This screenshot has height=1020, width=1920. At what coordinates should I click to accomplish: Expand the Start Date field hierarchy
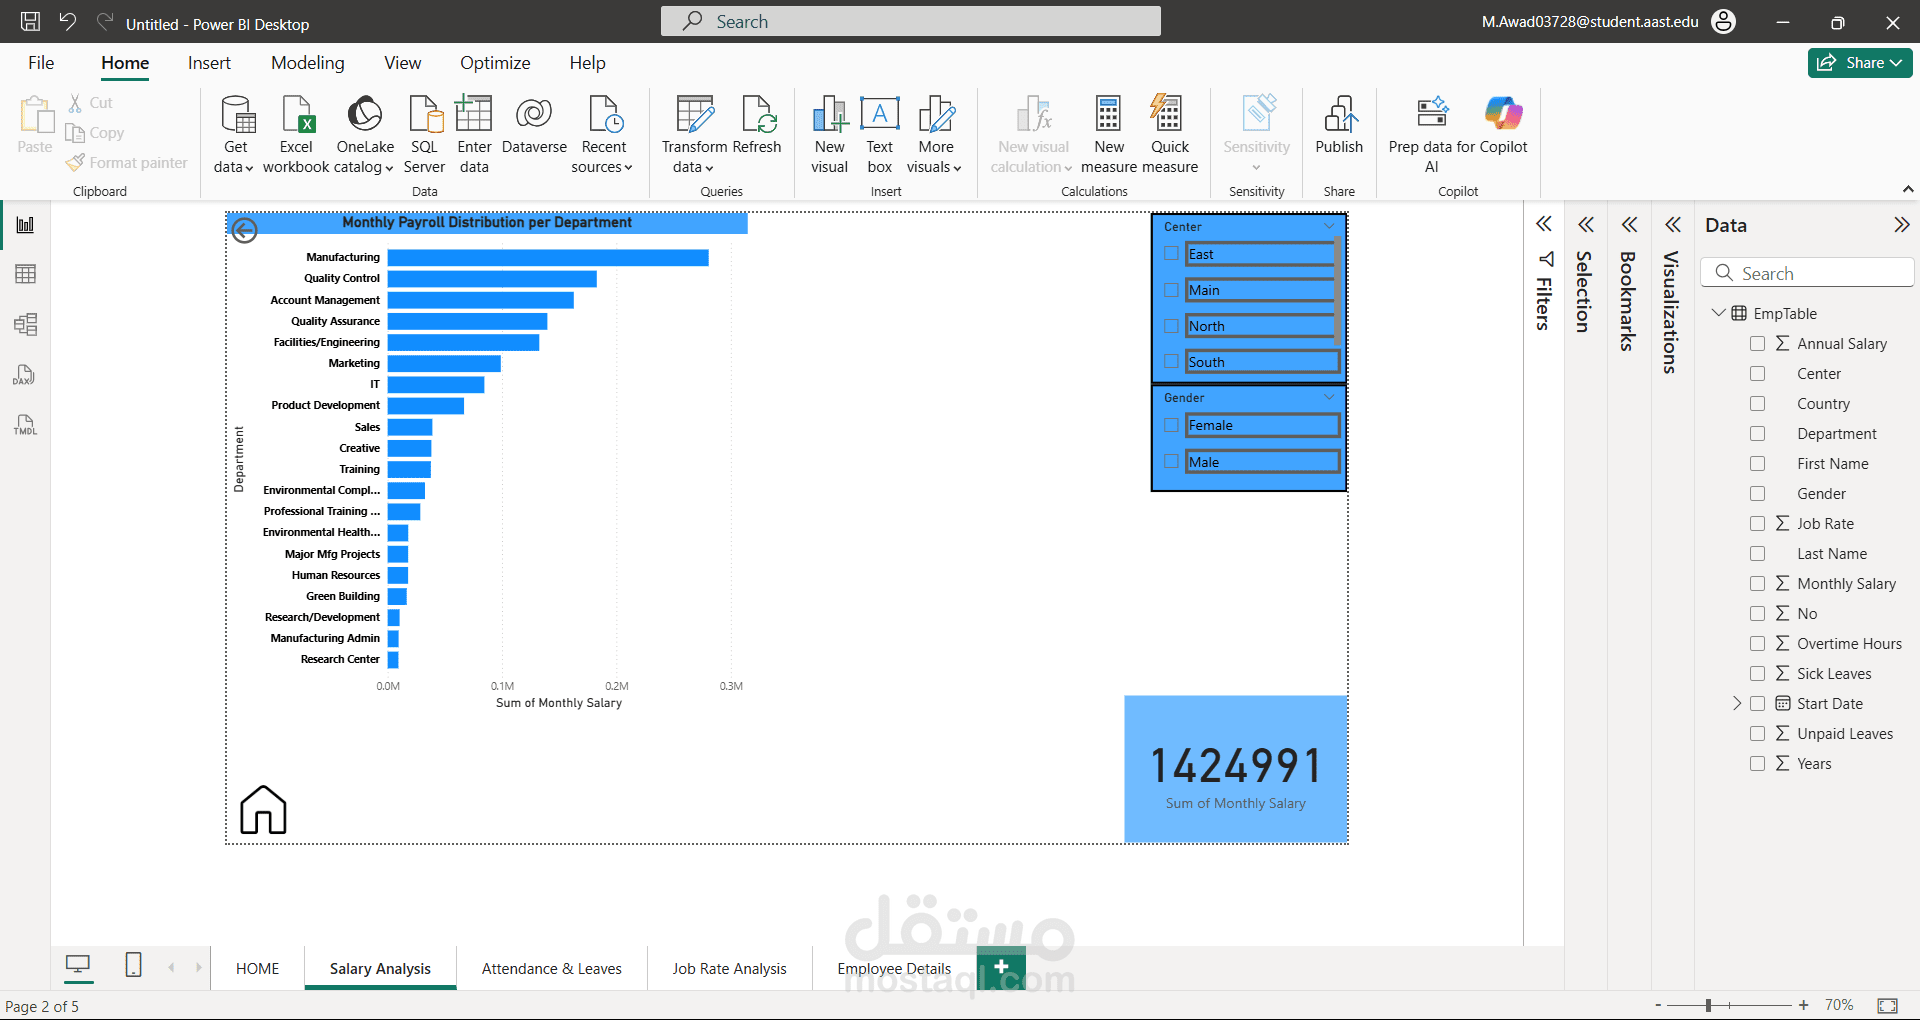pyautogui.click(x=1737, y=704)
